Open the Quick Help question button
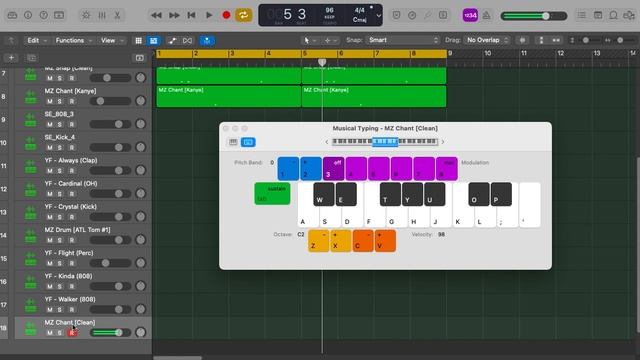Image resolution: width=640 pixels, height=360 pixels. click(x=43, y=16)
